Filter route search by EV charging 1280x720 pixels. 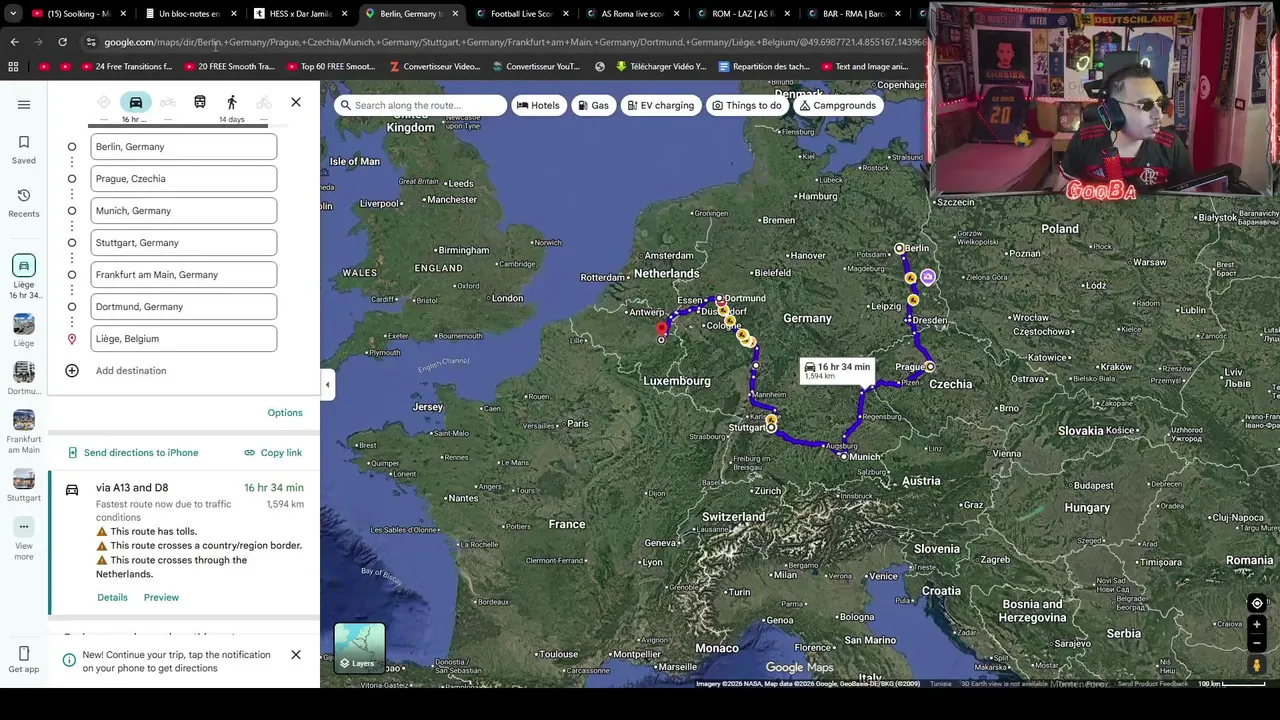point(660,105)
